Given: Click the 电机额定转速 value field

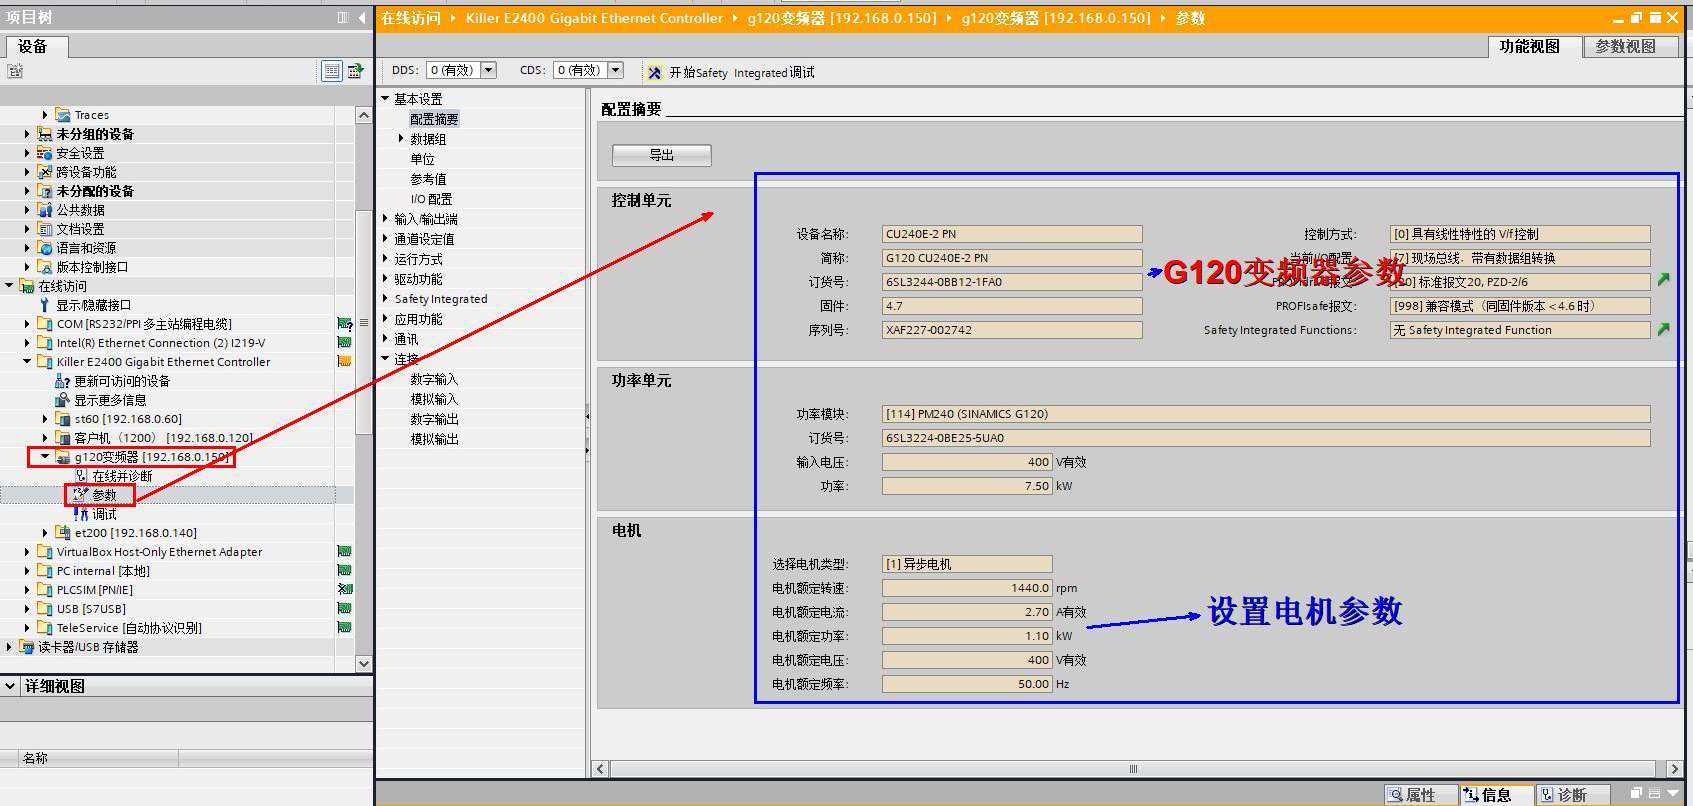Looking at the screenshot, I should tap(966, 588).
